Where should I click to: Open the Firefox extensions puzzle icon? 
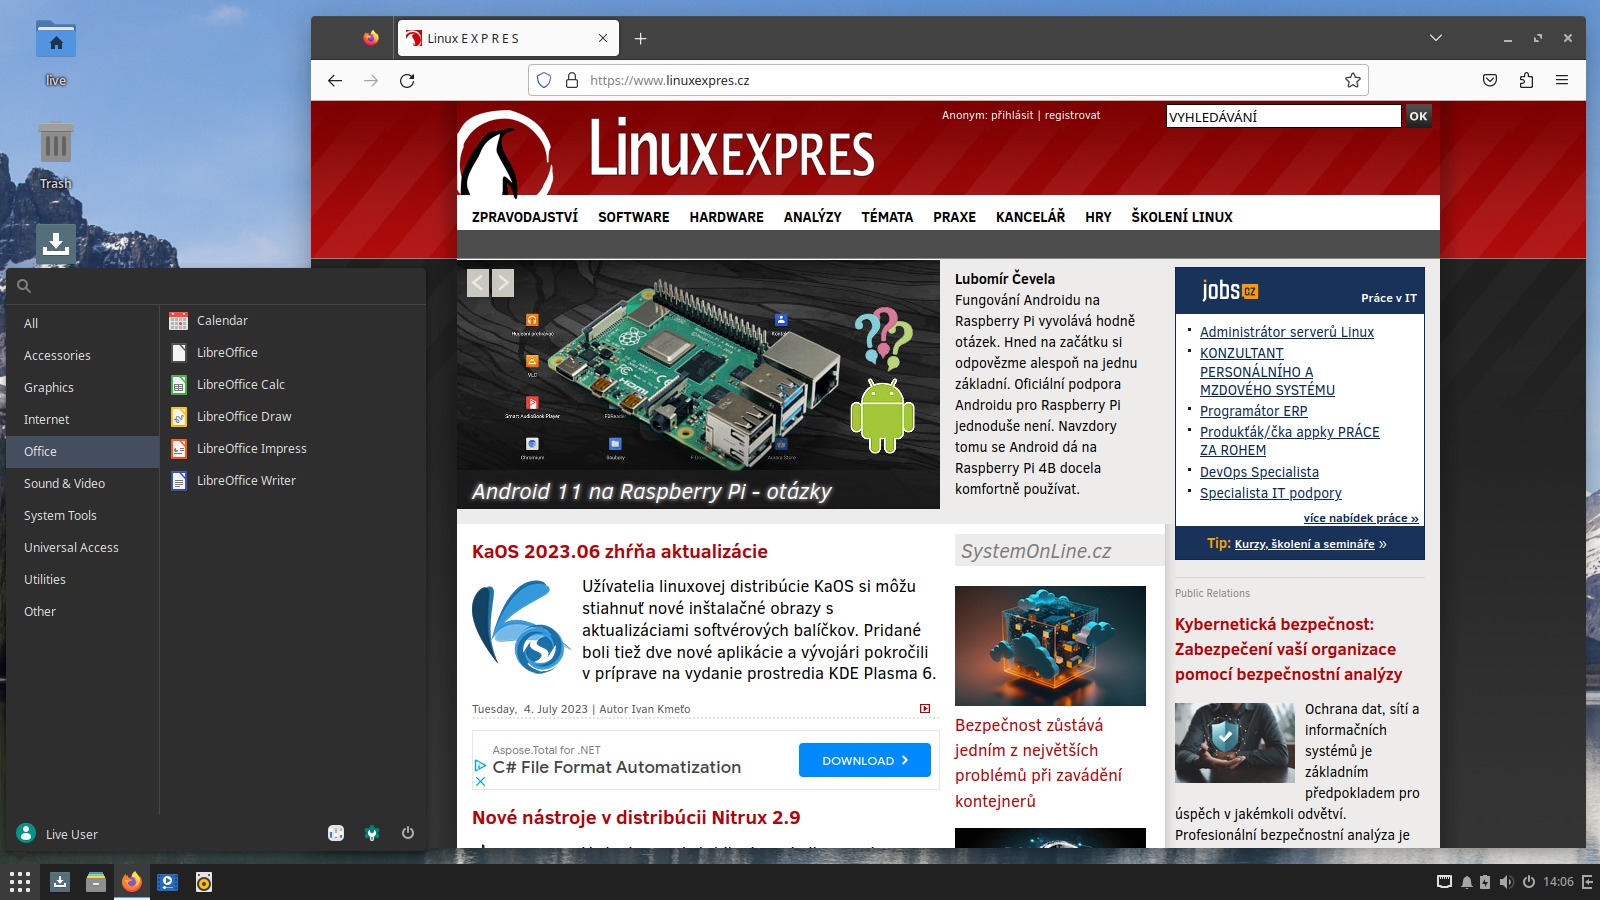pyautogui.click(x=1526, y=81)
